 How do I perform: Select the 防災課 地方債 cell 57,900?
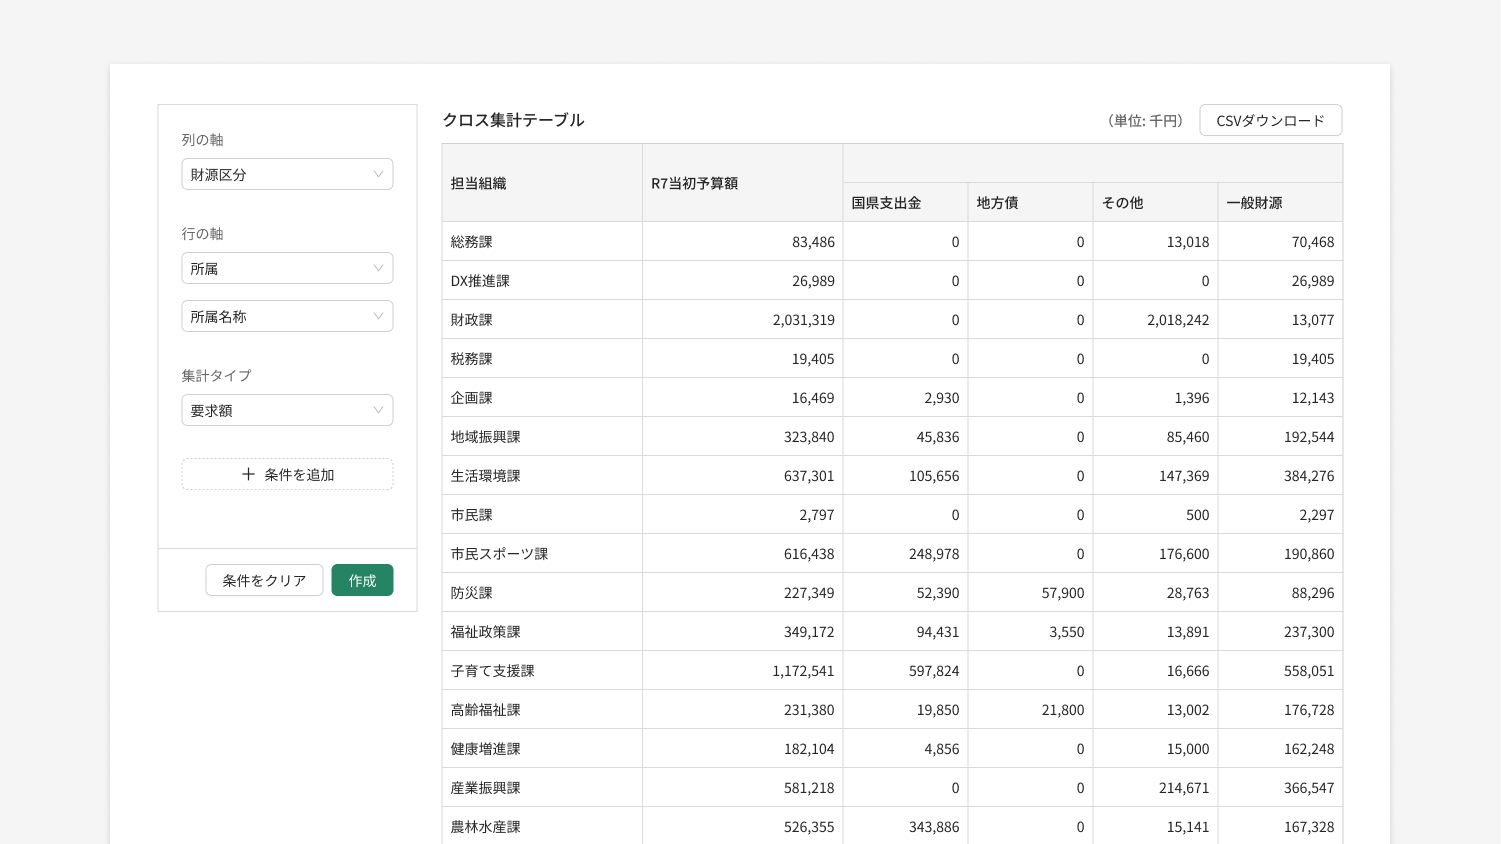point(1062,593)
